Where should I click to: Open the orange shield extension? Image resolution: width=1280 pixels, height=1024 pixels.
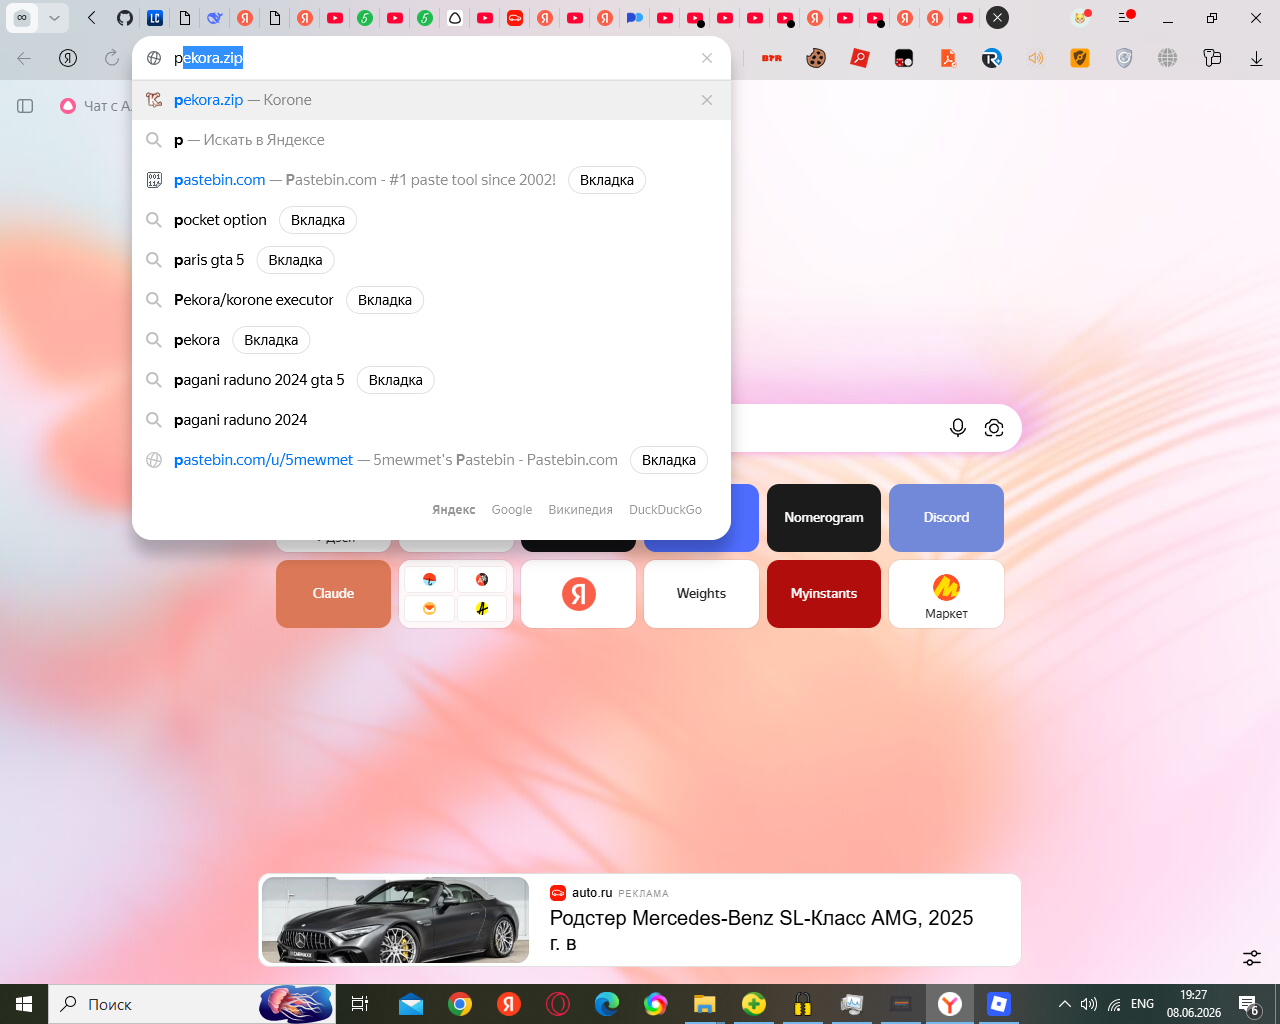pos(1080,58)
